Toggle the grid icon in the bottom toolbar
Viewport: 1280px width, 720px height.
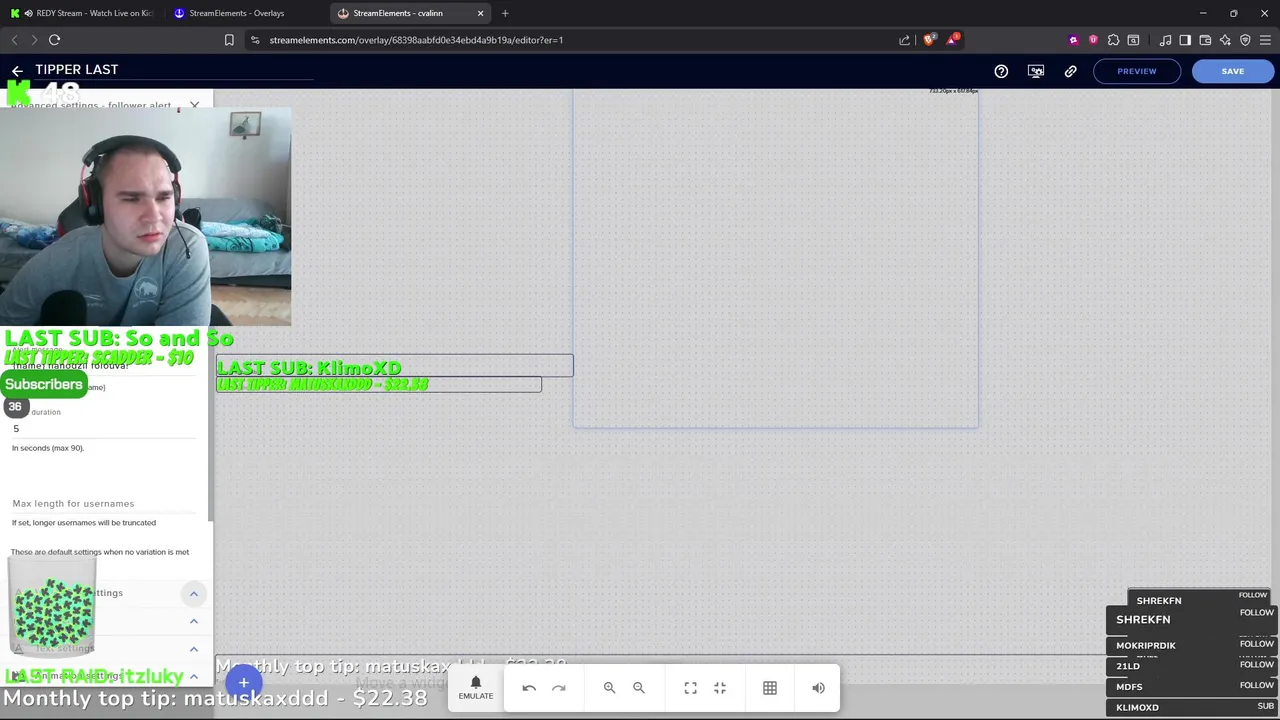tap(770, 688)
